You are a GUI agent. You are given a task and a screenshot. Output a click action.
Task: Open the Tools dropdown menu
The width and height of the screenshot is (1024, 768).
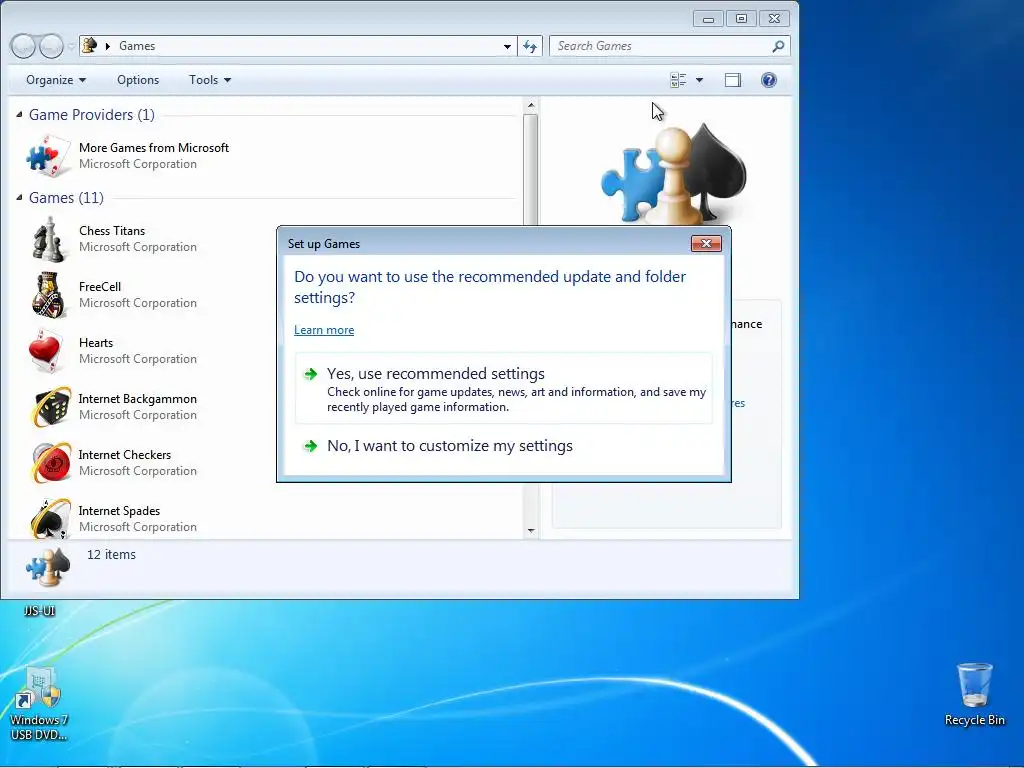coord(210,80)
